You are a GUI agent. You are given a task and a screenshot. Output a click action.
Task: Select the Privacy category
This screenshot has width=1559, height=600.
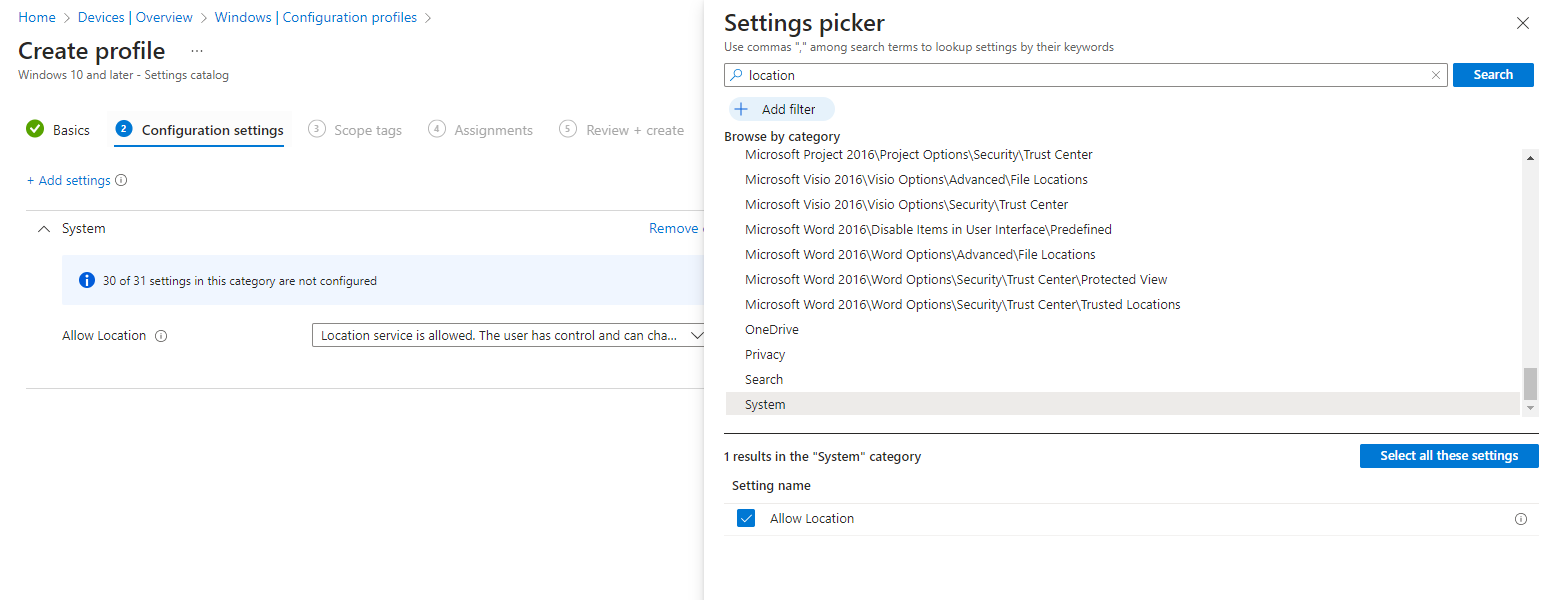click(765, 355)
